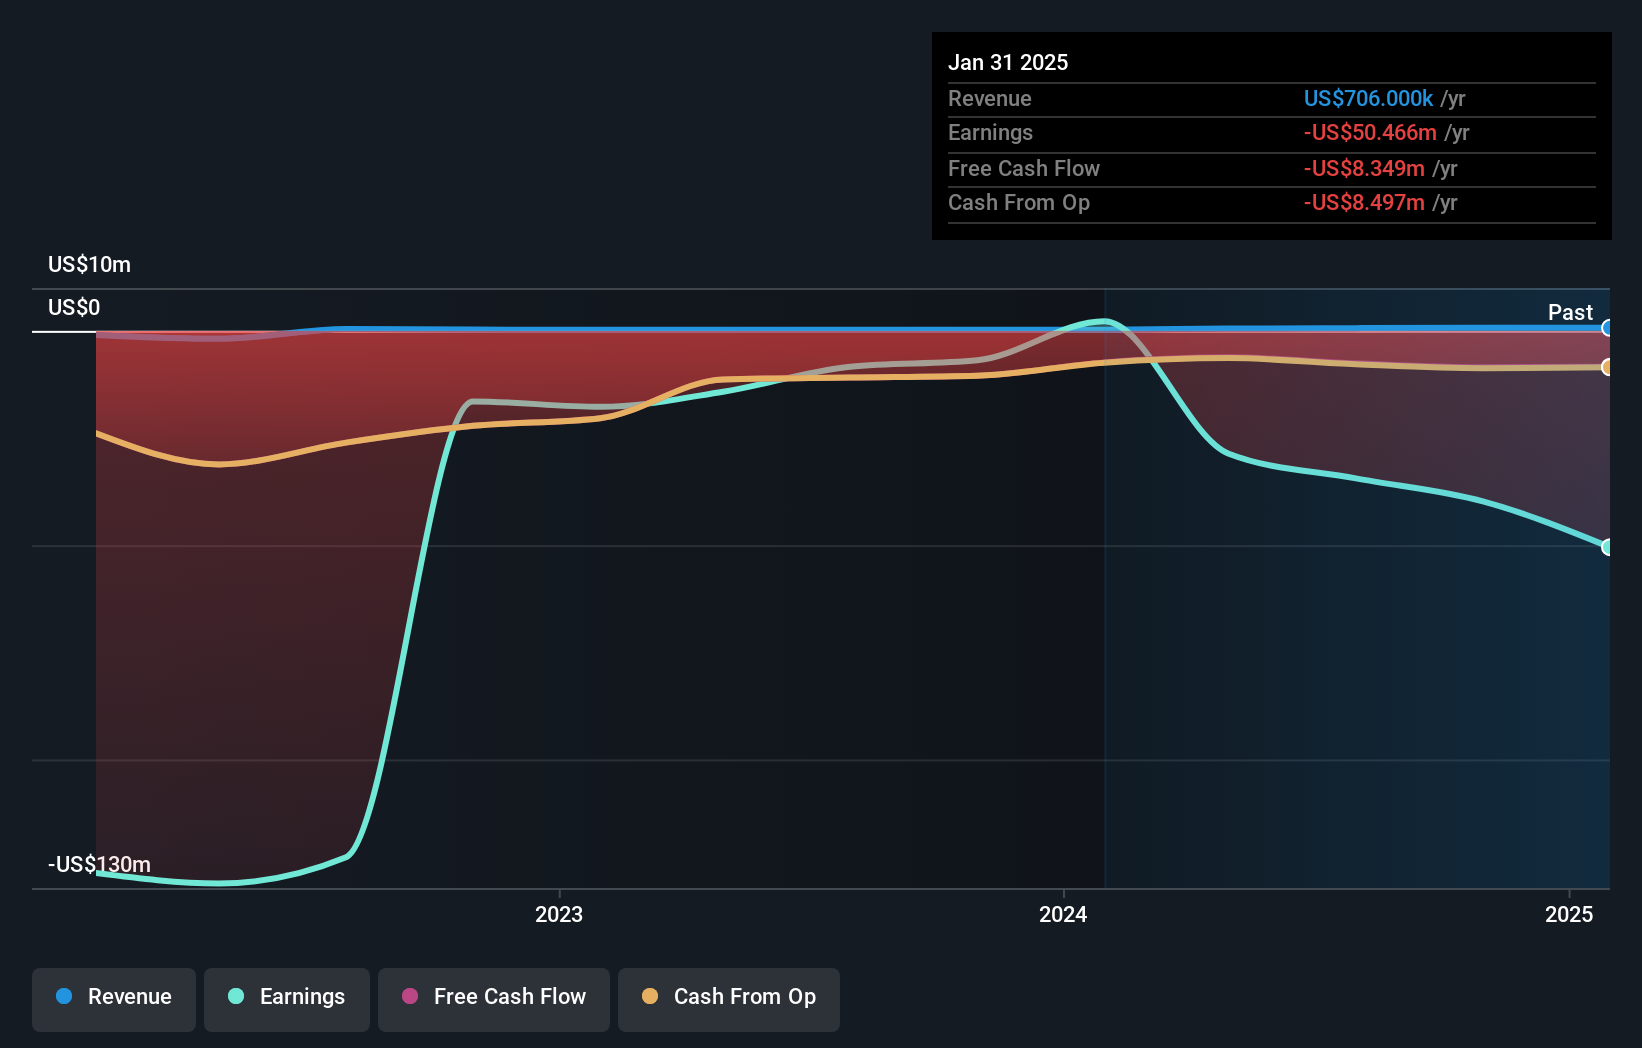This screenshot has width=1642, height=1048.
Task: Click the 2023 x-axis label
Action: point(559,914)
